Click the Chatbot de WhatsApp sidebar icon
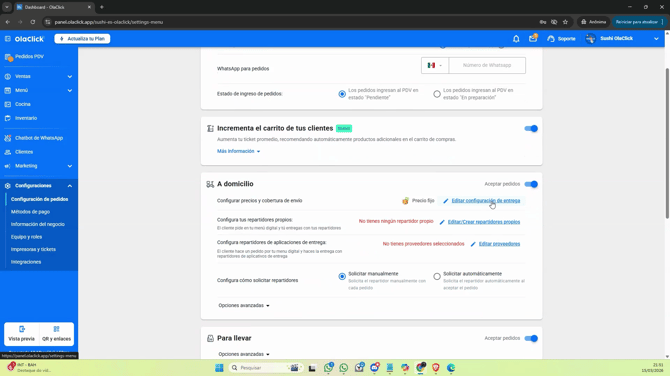Image resolution: width=670 pixels, height=376 pixels. pyautogui.click(x=8, y=138)
